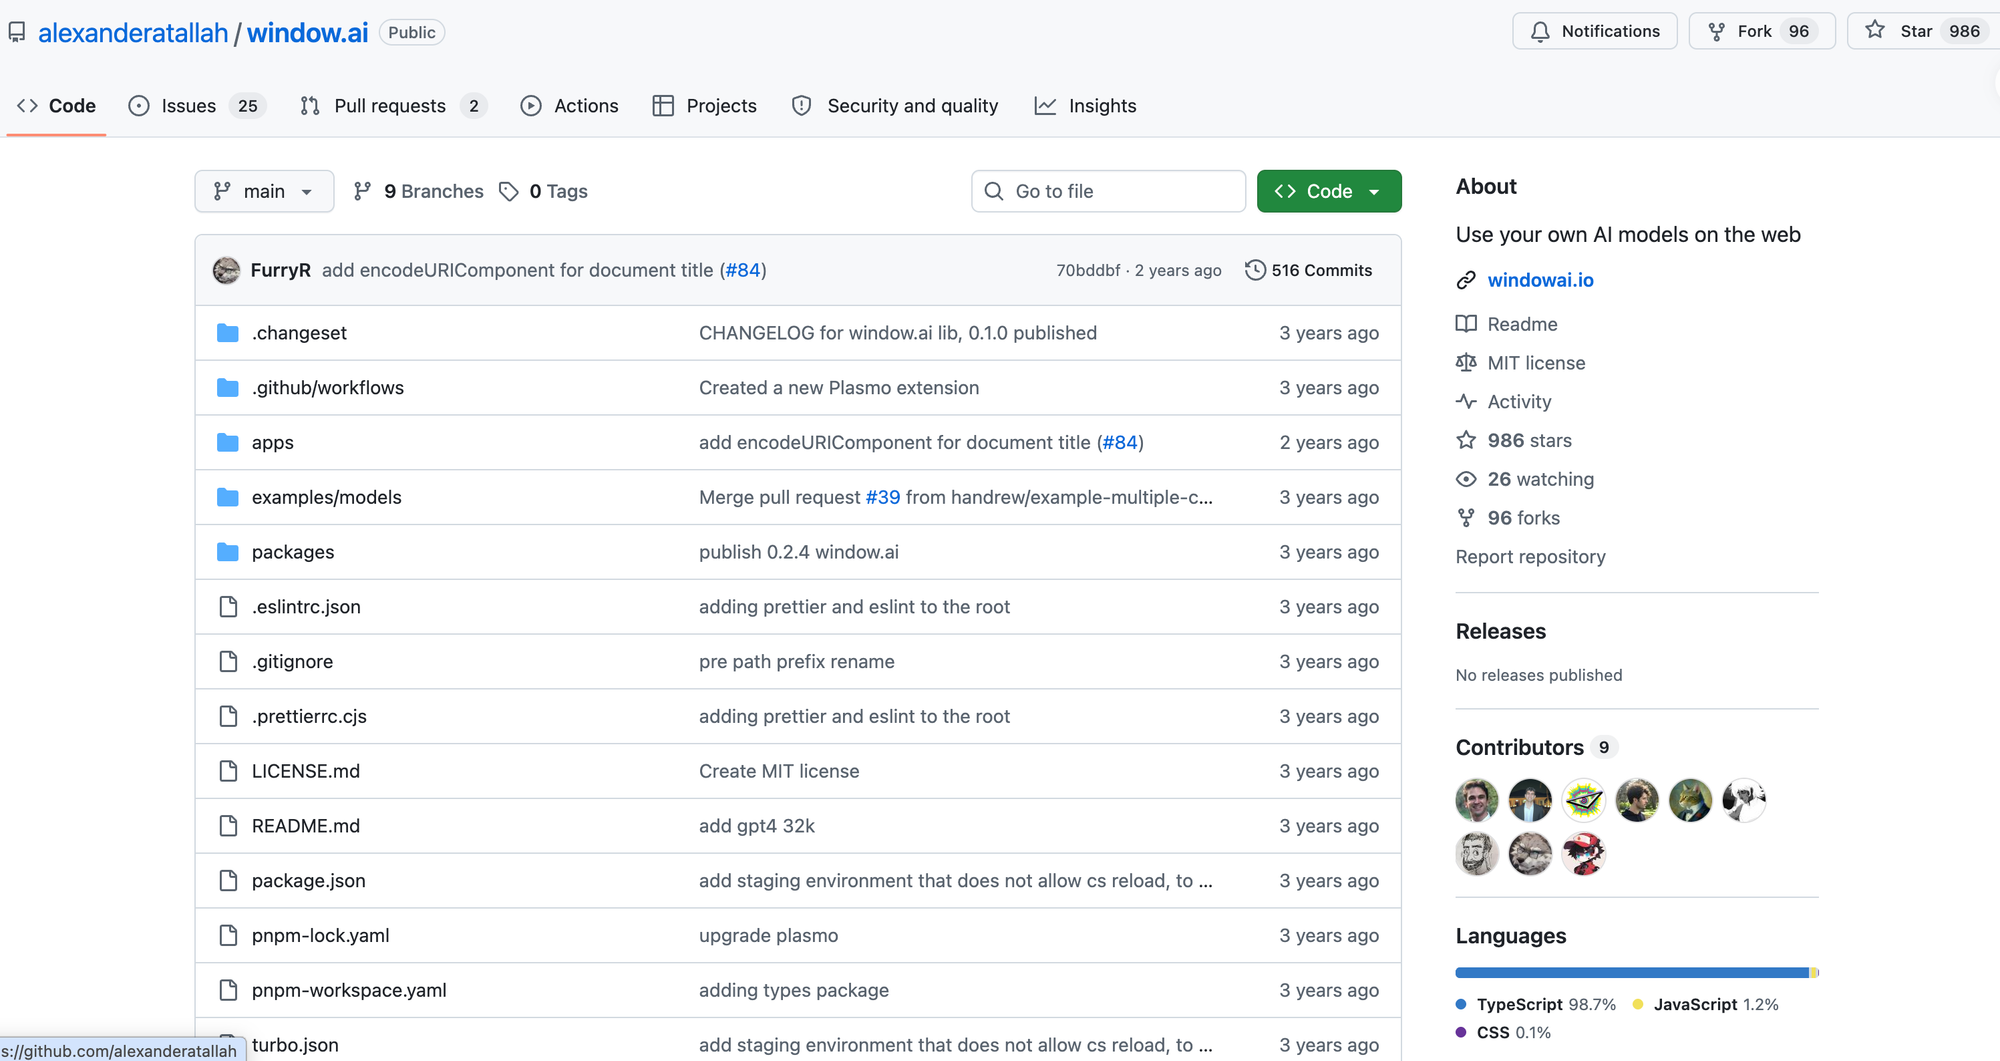Image resolution: width=2000 pixels, height=1061 pixels.
Task: Click the .prettierrc.cjs file icon
Action: tap(228, 716)
